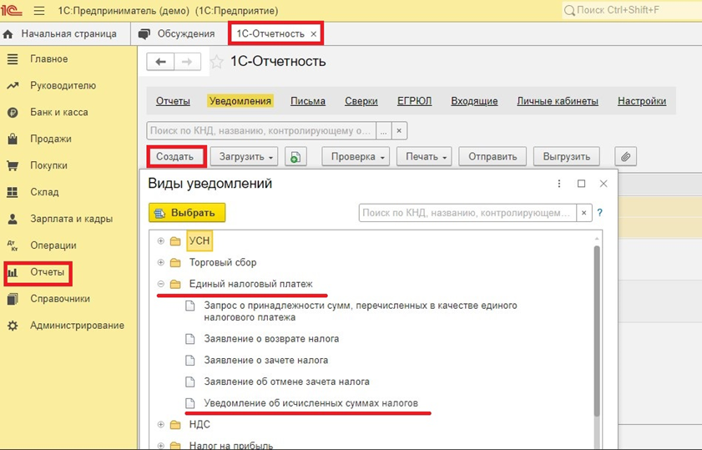Click the main search by КНД field

tap(261, 131)
